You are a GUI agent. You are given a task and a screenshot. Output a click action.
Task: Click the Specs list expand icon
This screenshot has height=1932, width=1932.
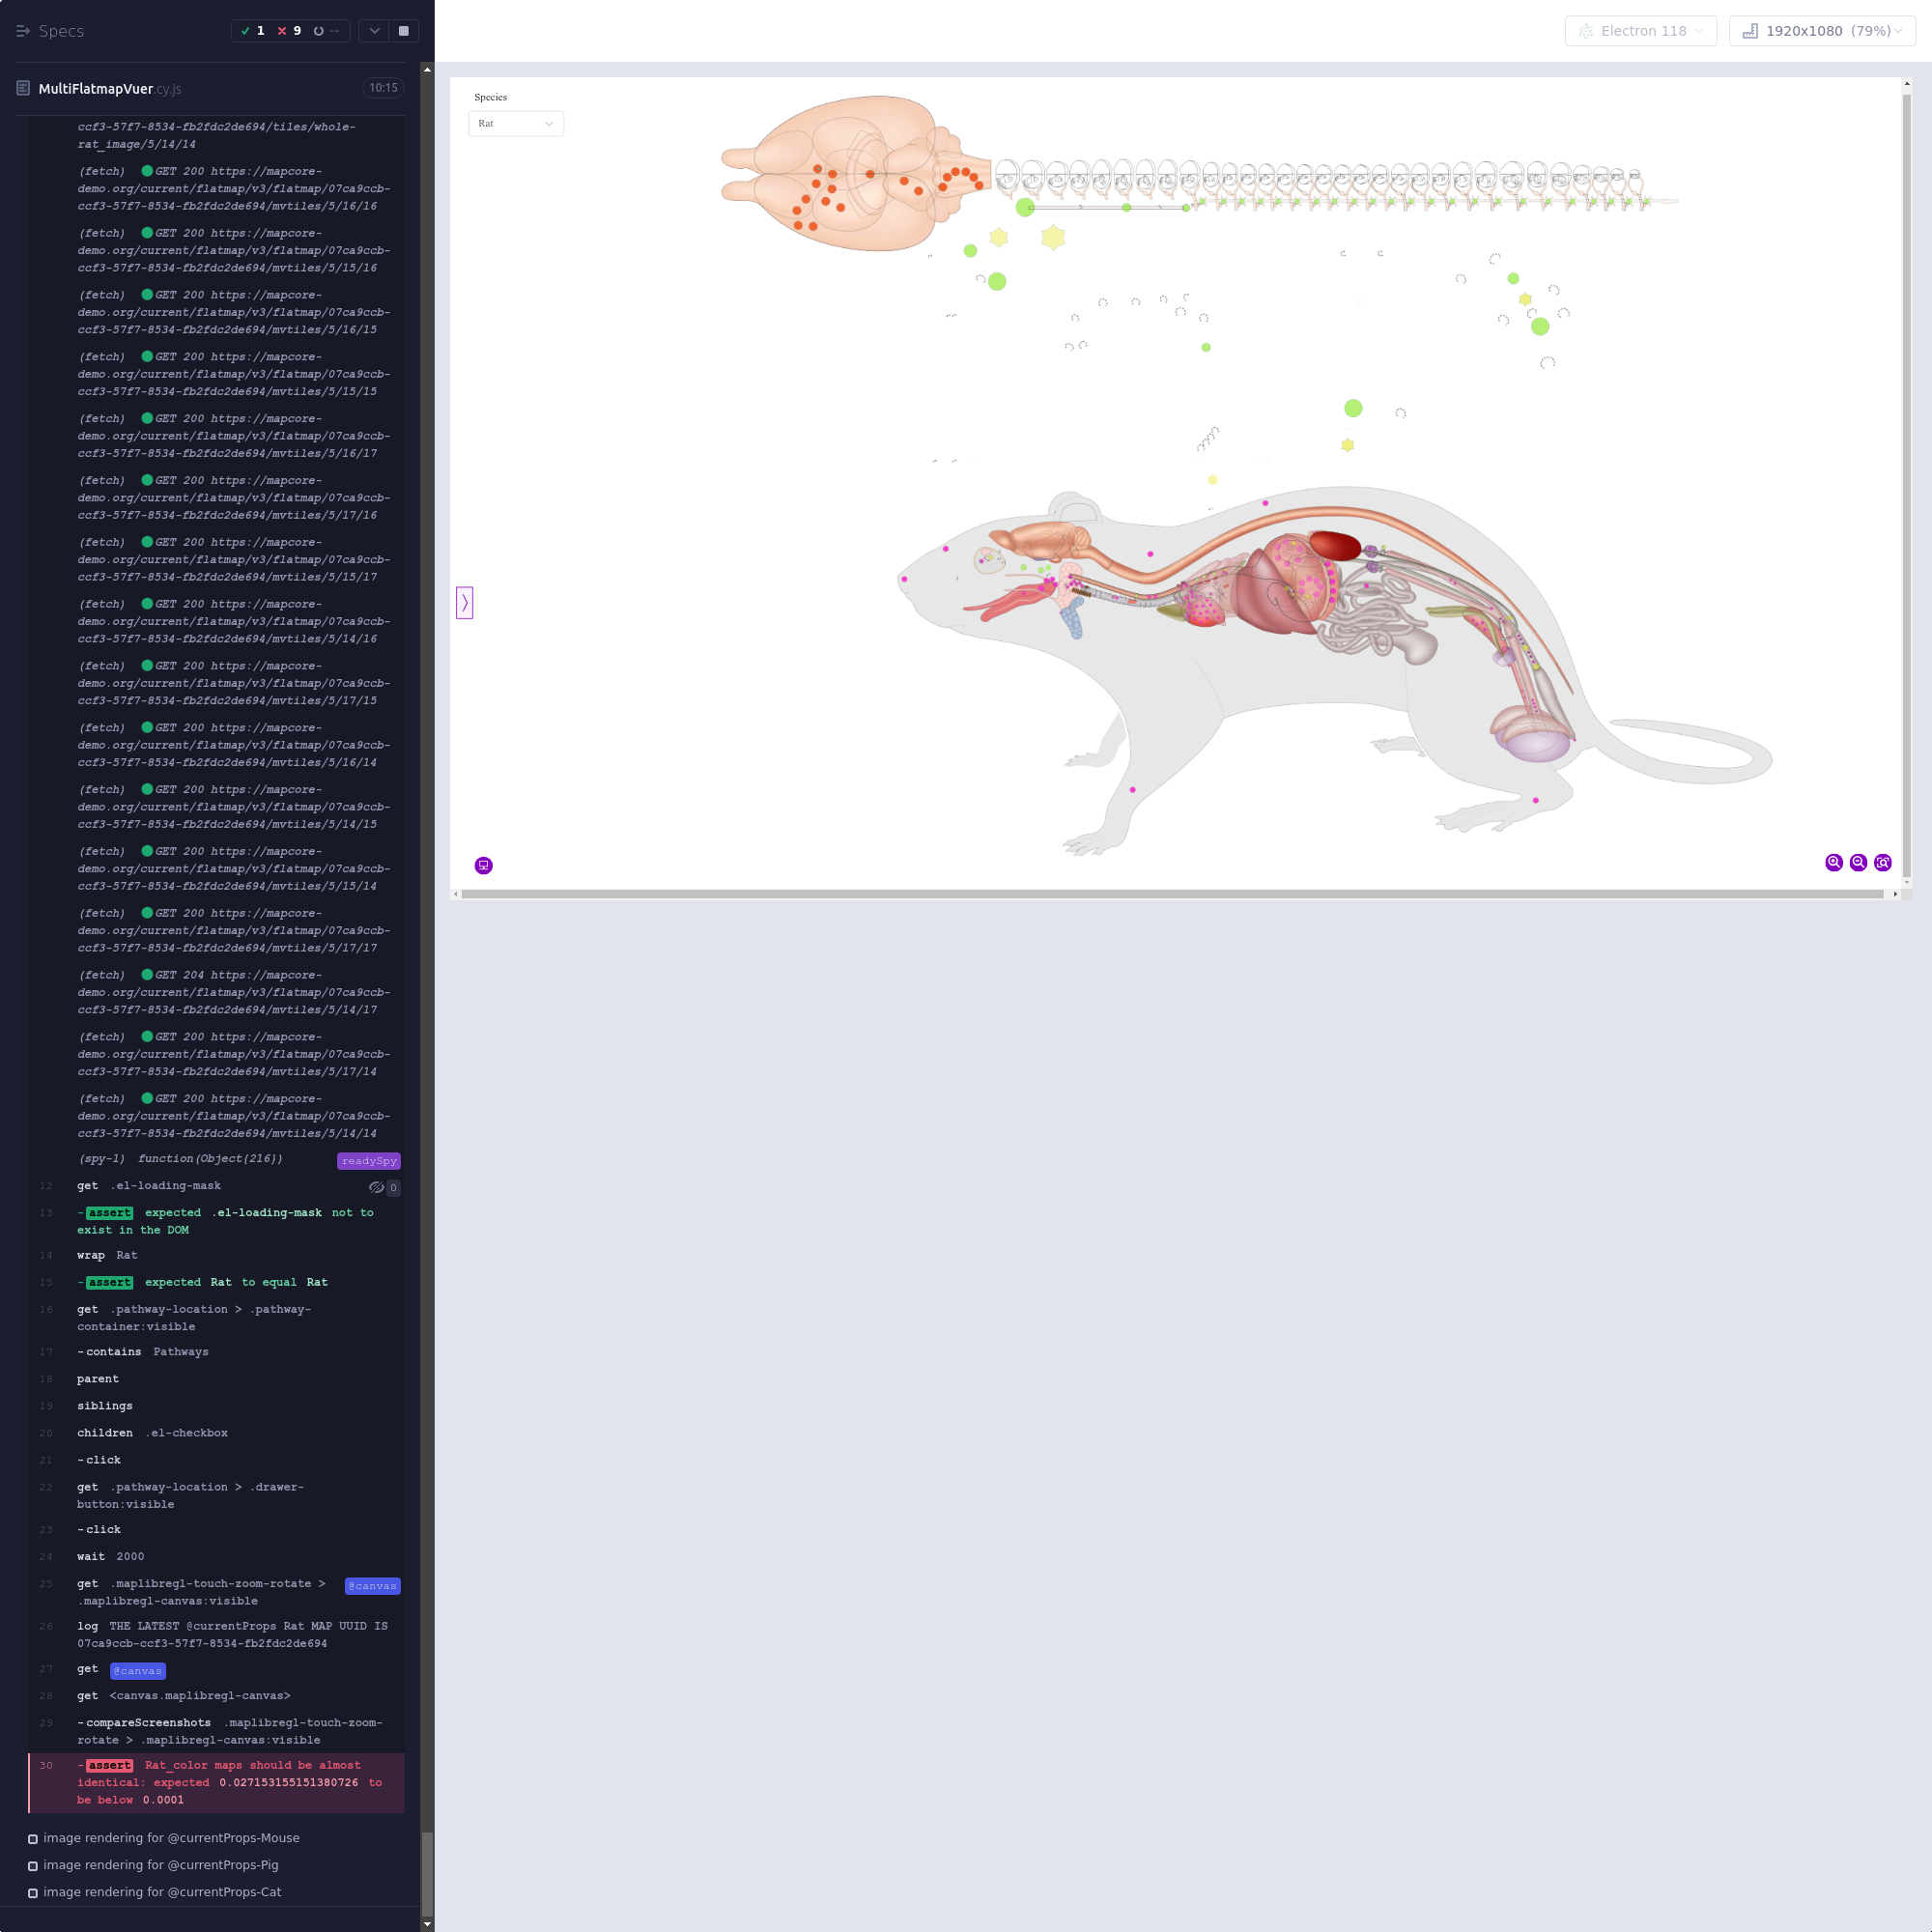pyautogui.click(x=23, y=31)
